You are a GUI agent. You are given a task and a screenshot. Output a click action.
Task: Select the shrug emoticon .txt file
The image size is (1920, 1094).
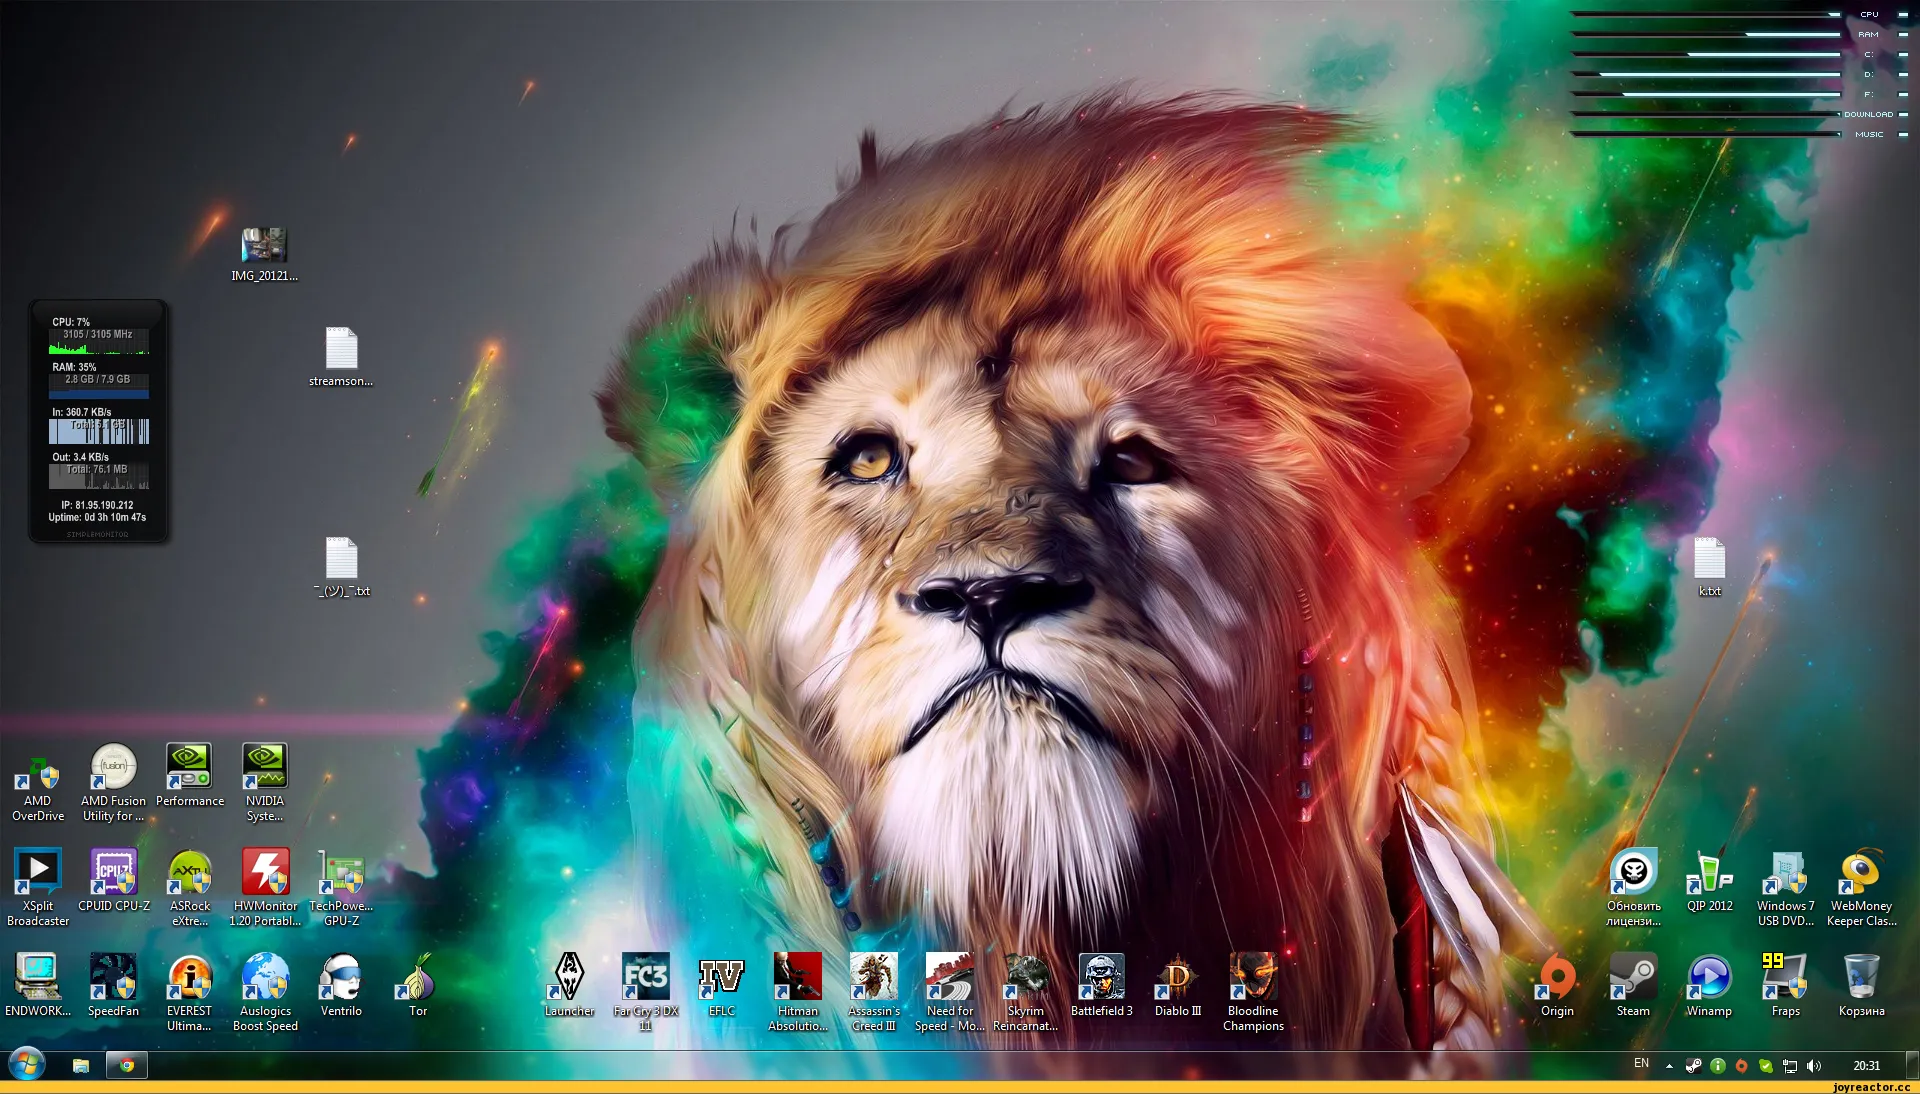click(x=341, y=567)
